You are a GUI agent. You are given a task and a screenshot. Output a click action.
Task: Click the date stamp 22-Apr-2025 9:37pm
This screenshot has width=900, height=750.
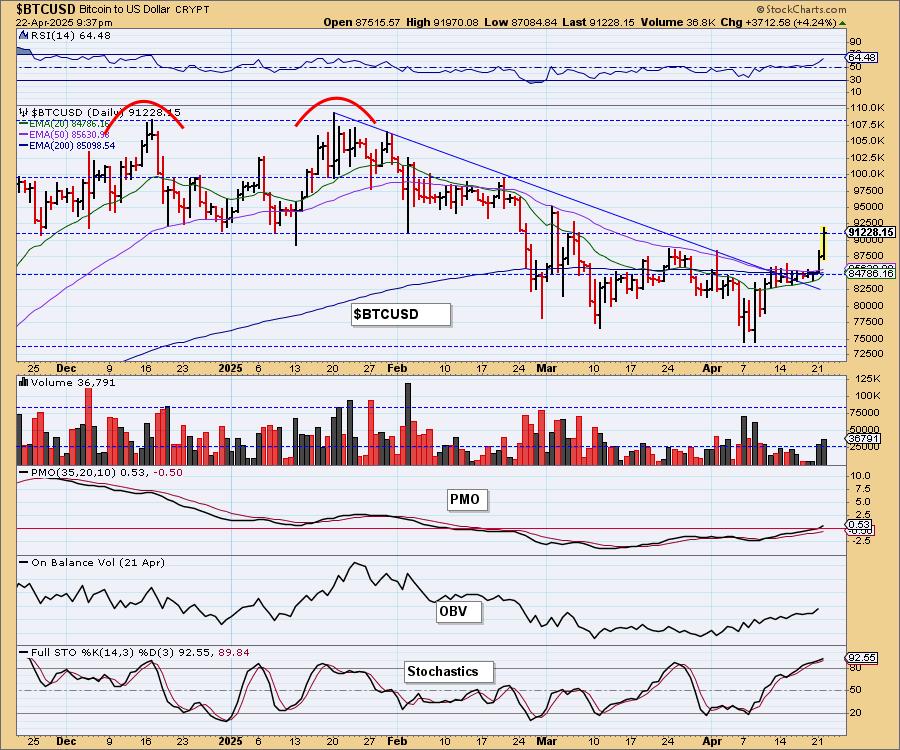click(x=64, y=23)
